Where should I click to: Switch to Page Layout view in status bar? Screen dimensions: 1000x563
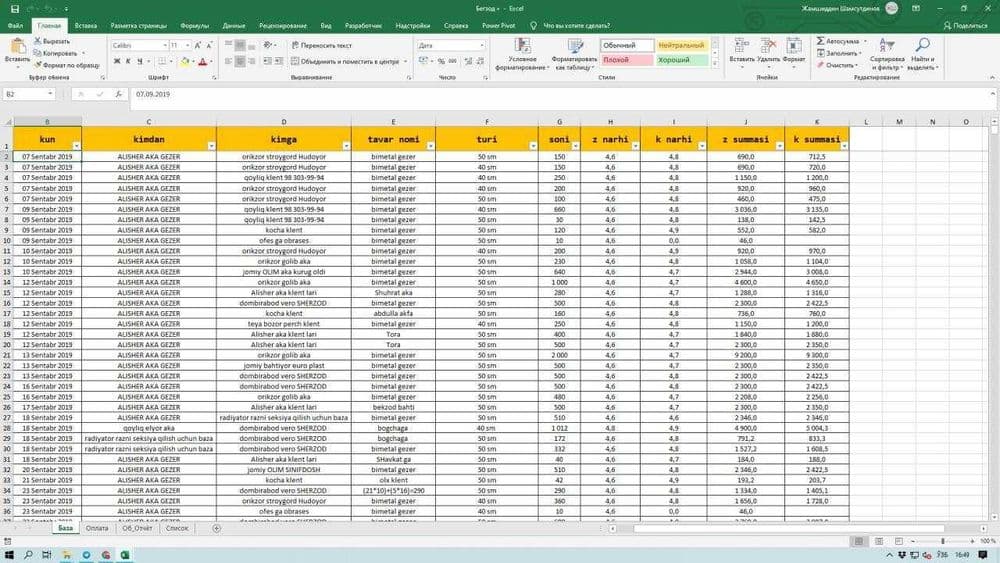pyautogui.click(x=879, y=541)
